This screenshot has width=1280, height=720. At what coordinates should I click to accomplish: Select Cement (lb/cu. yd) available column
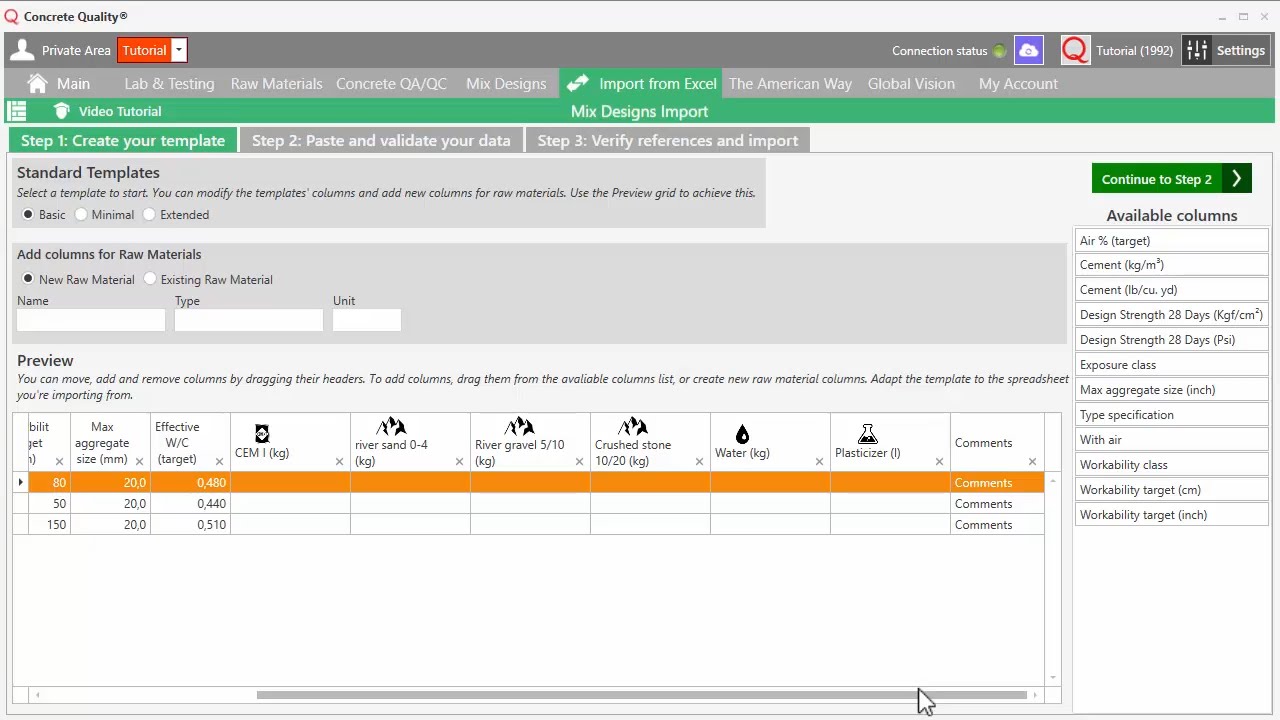1171,290
